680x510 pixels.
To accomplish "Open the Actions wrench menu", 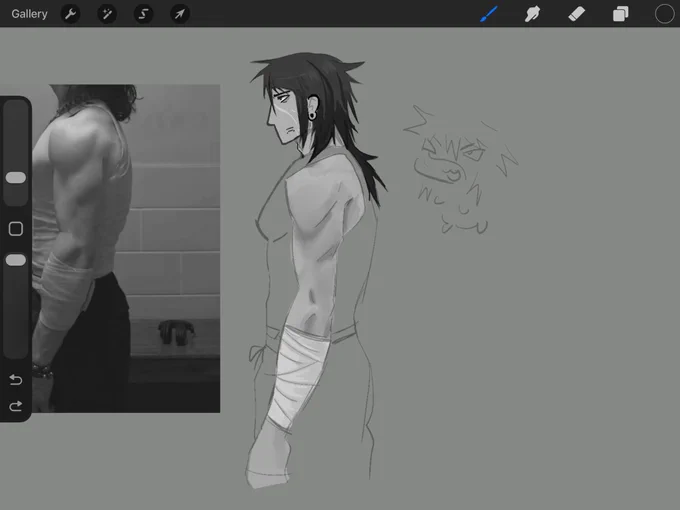I will coord(70,14).
